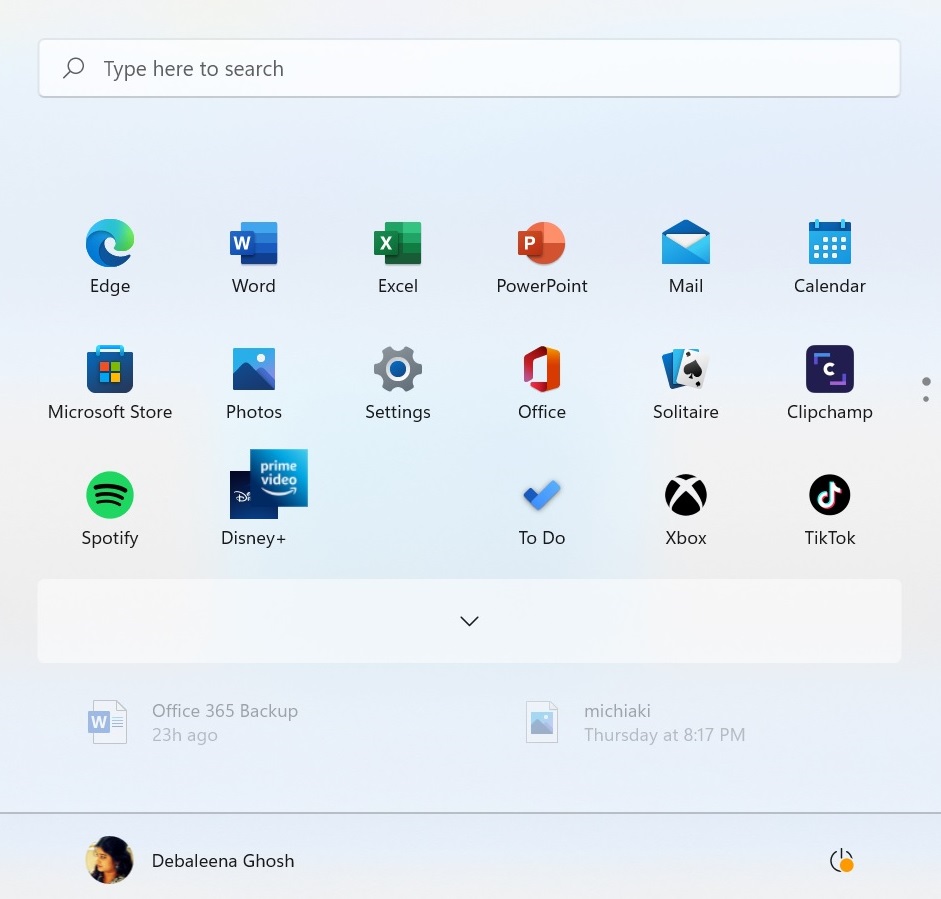This screenshot has width=941, height=899.
Task: Launch Microsoft Store
Action: click(110, 382)
